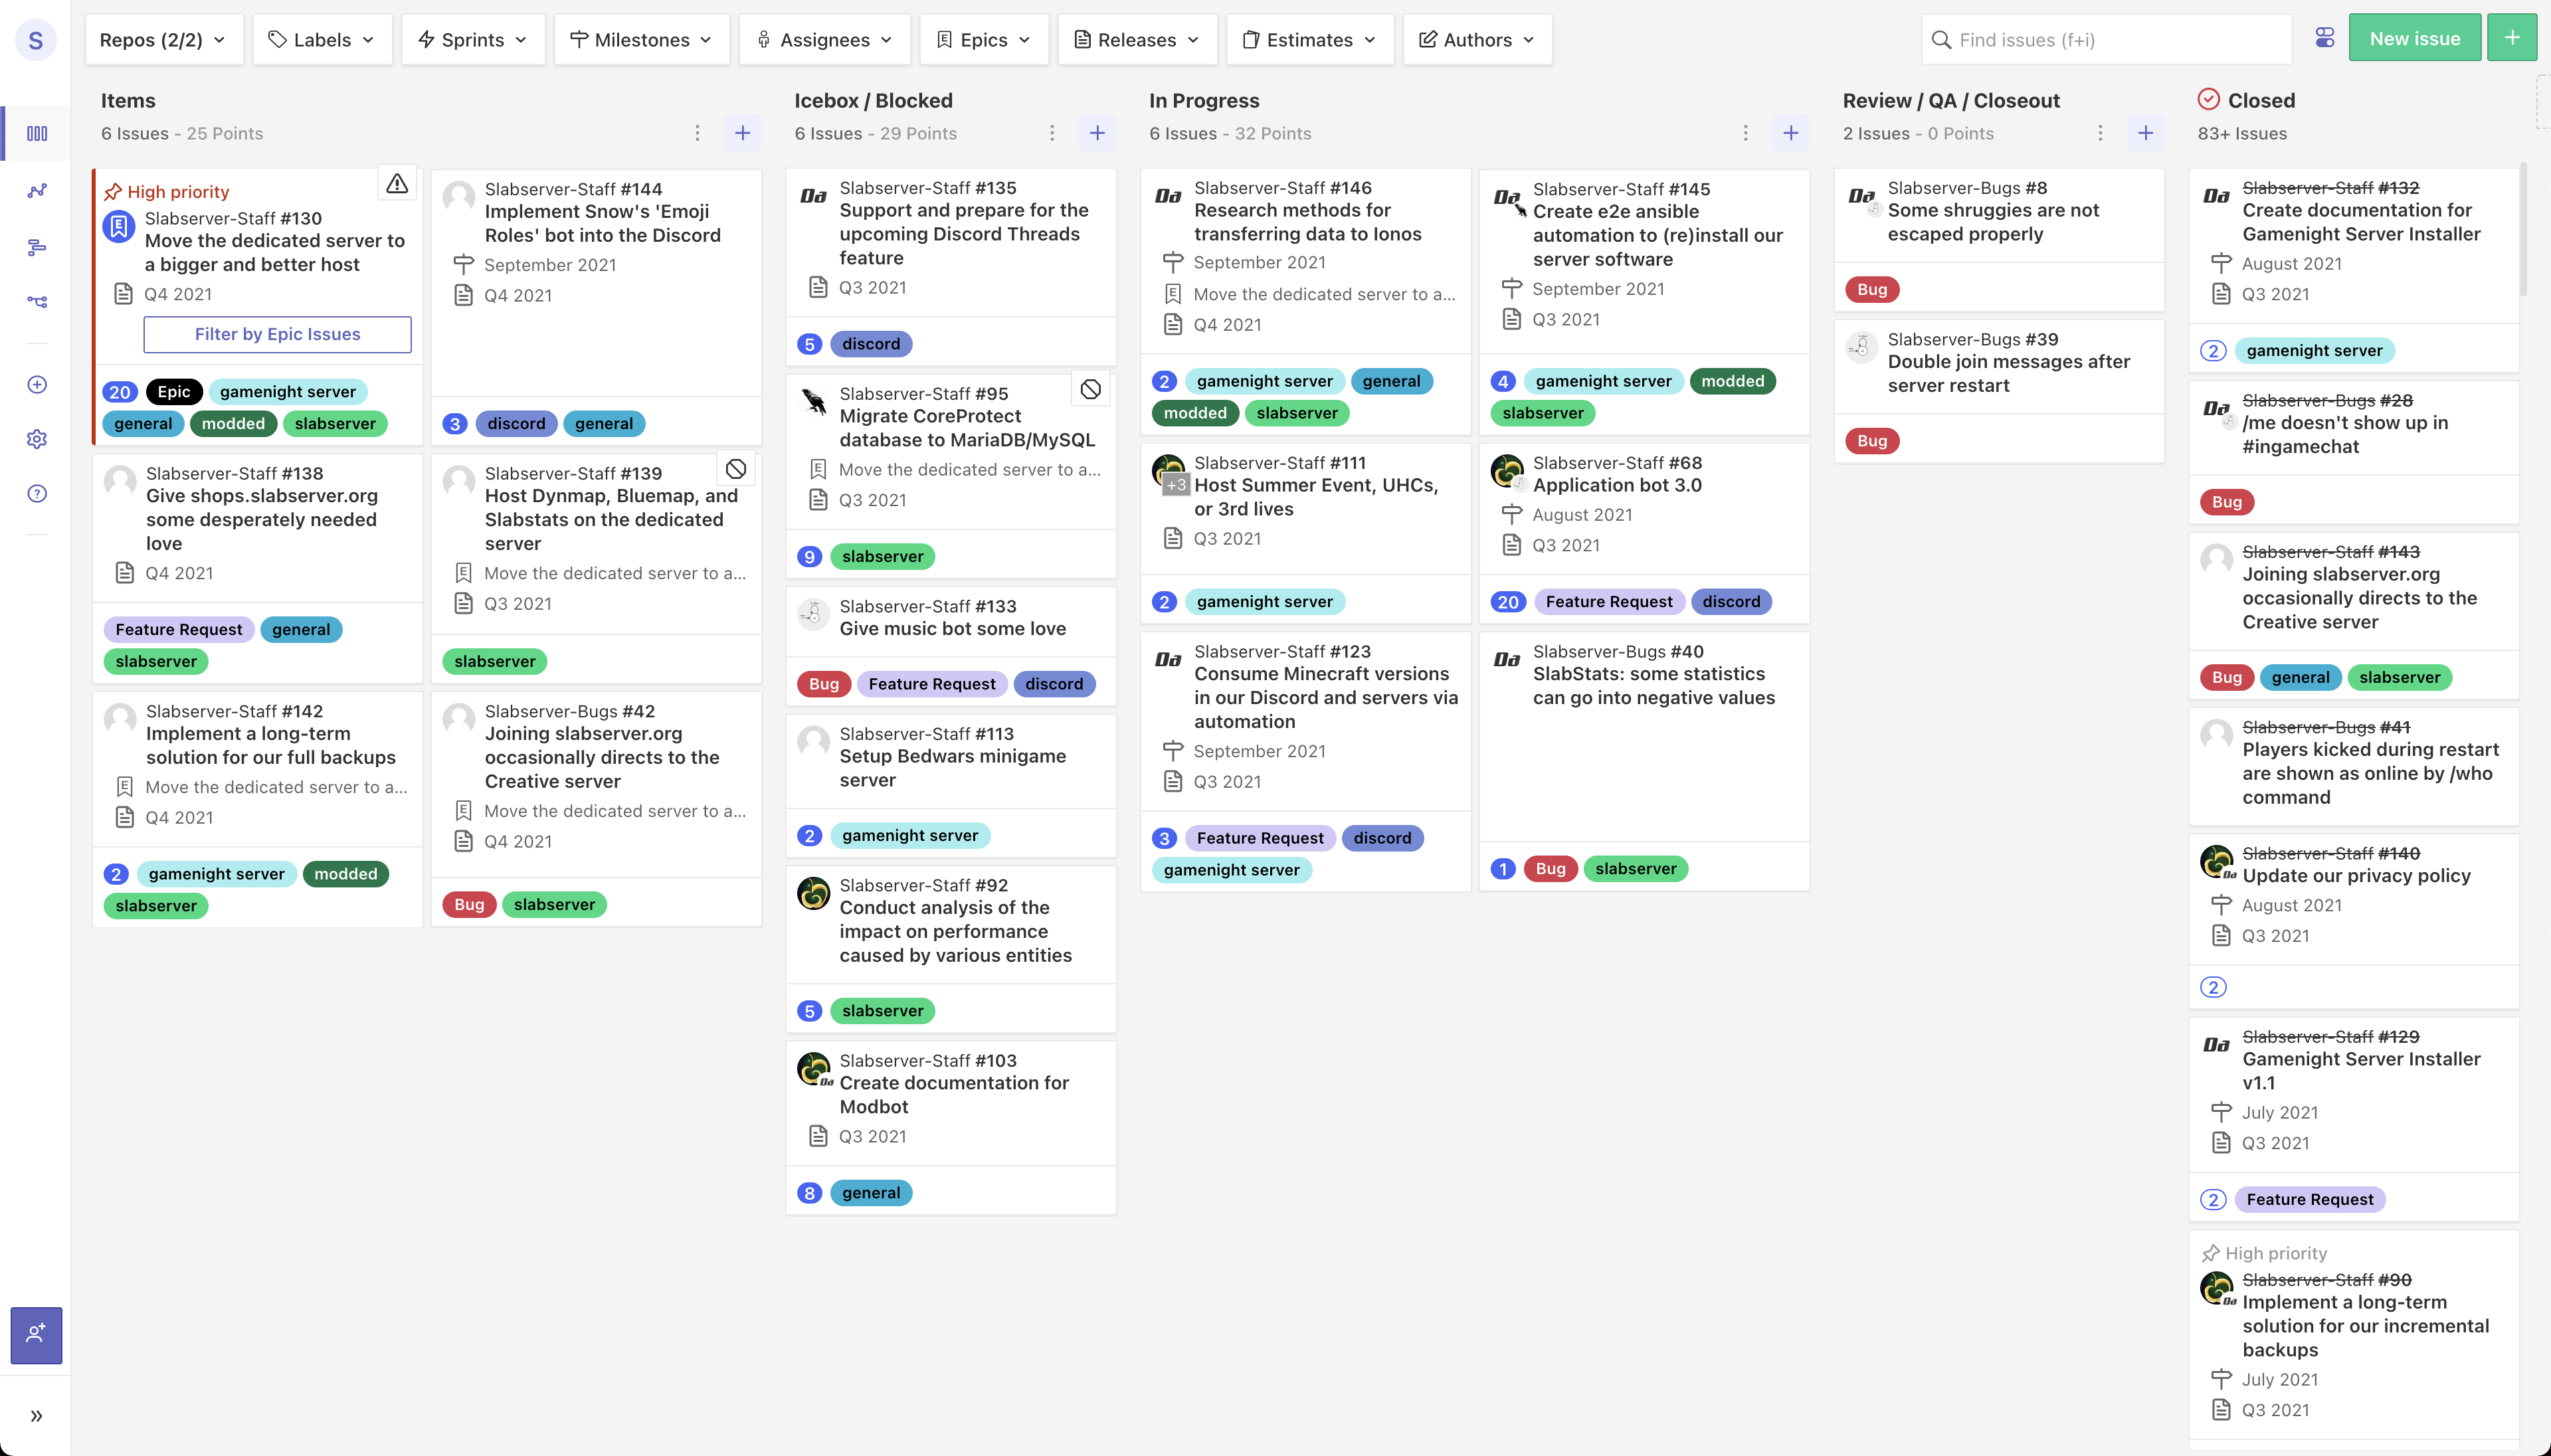Viewport: 2551px width, 1456px height.
Task: Click the settings gear in sidebar
Action: pyautogui.click(x=37, y=439)
